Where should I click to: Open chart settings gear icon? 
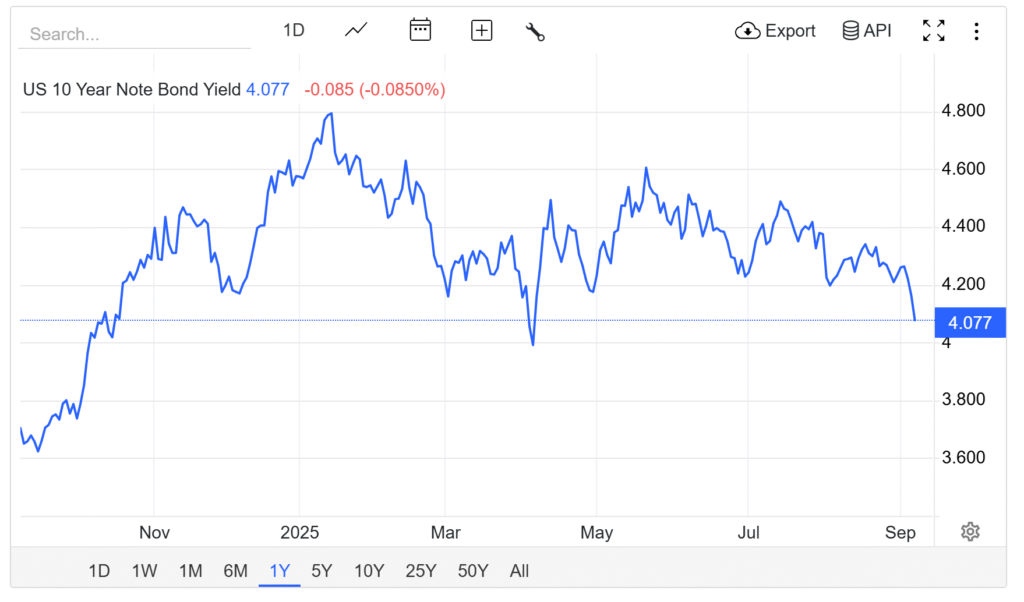[969, 531]
